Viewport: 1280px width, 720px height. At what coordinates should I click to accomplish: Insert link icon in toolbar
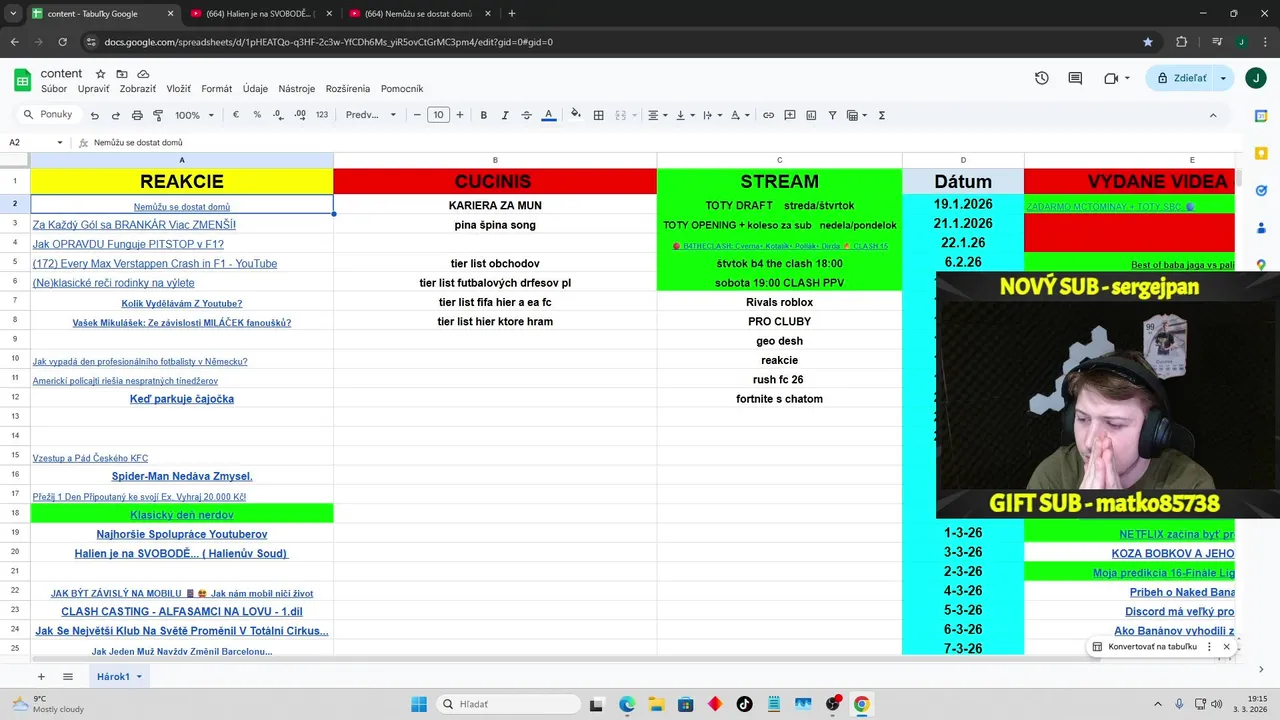pos(768,115)
